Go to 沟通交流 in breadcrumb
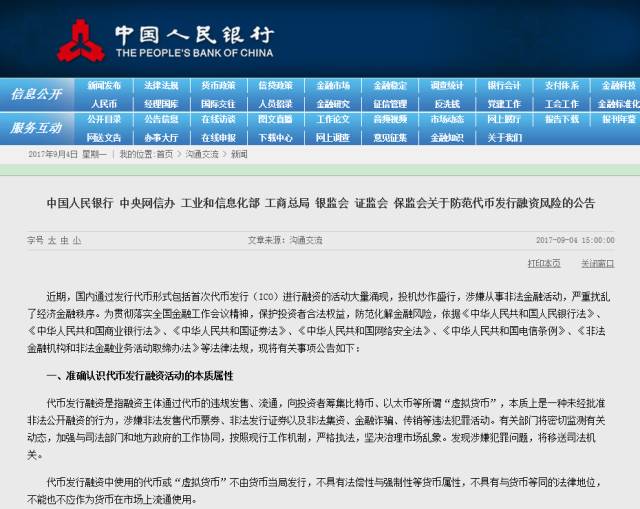The image size is (640, 509). point(202,154)
